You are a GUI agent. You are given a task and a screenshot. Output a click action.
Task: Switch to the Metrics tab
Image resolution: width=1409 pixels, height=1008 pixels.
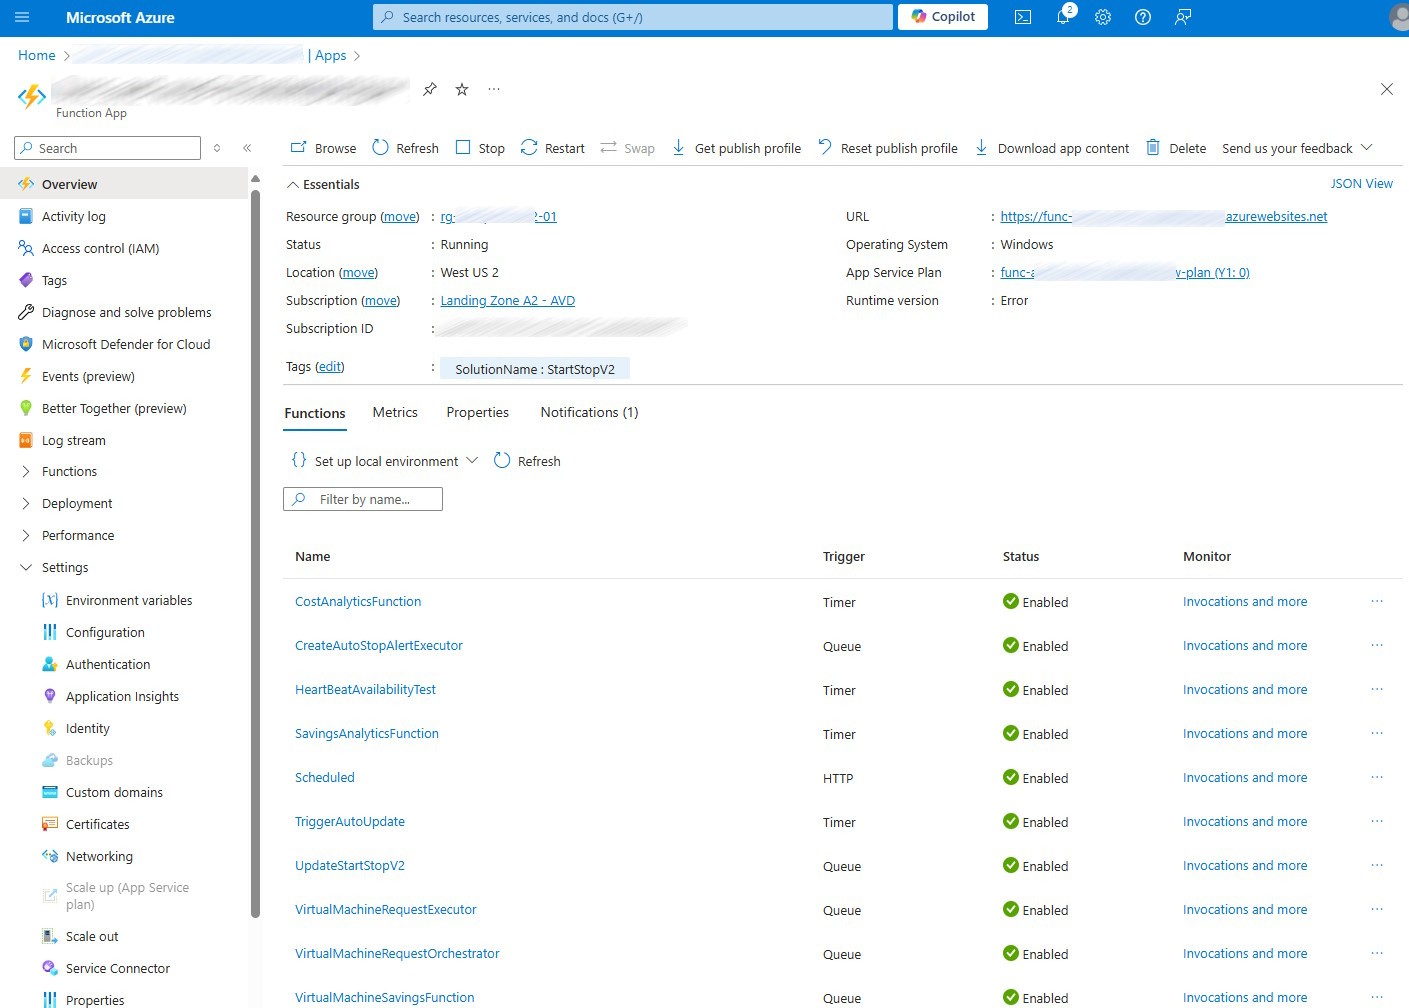395,412
